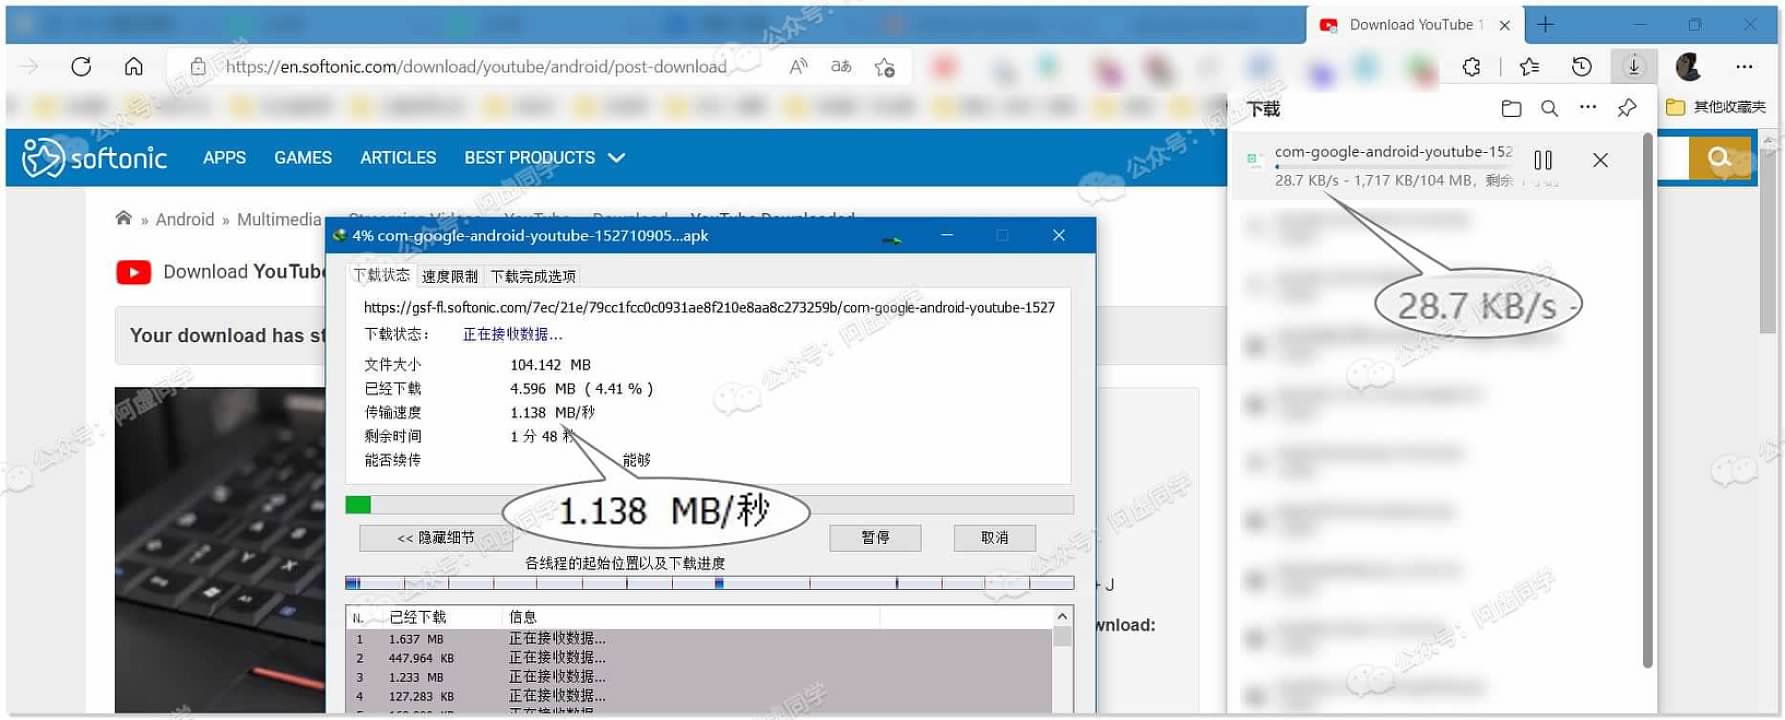Click the thread segments progress bar
1785x720 pixels.
[x=709, y=583]
